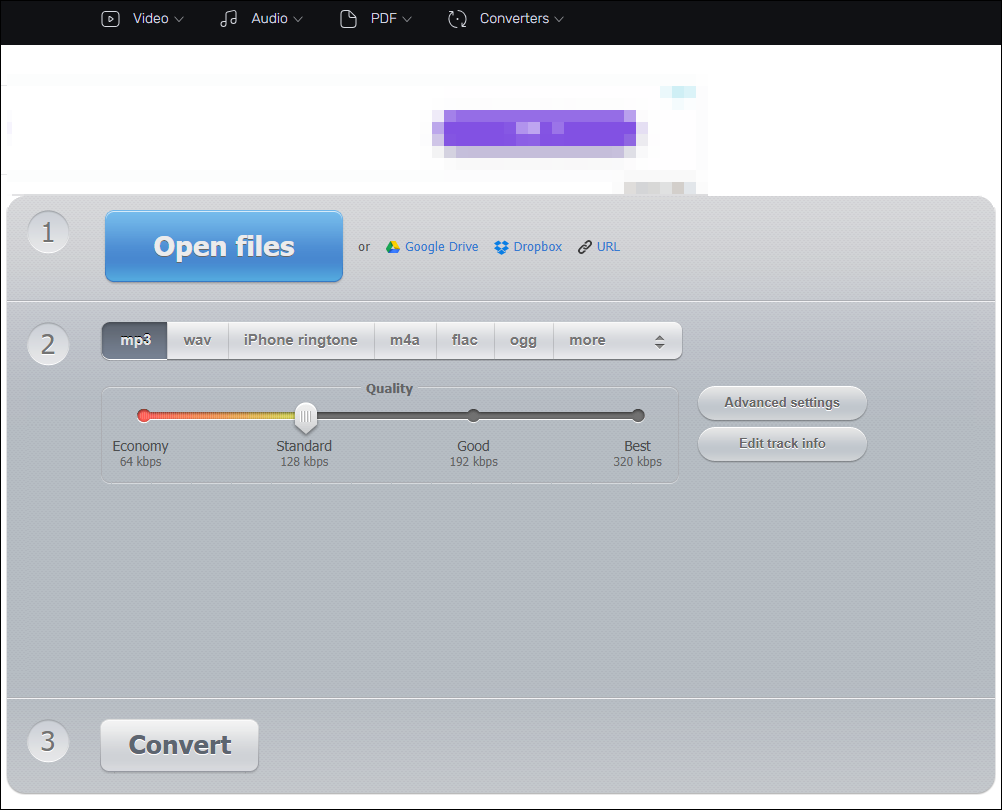
Task: Expand the Video menu chevron
Action: pyautogui.click(x=179, y=19)
